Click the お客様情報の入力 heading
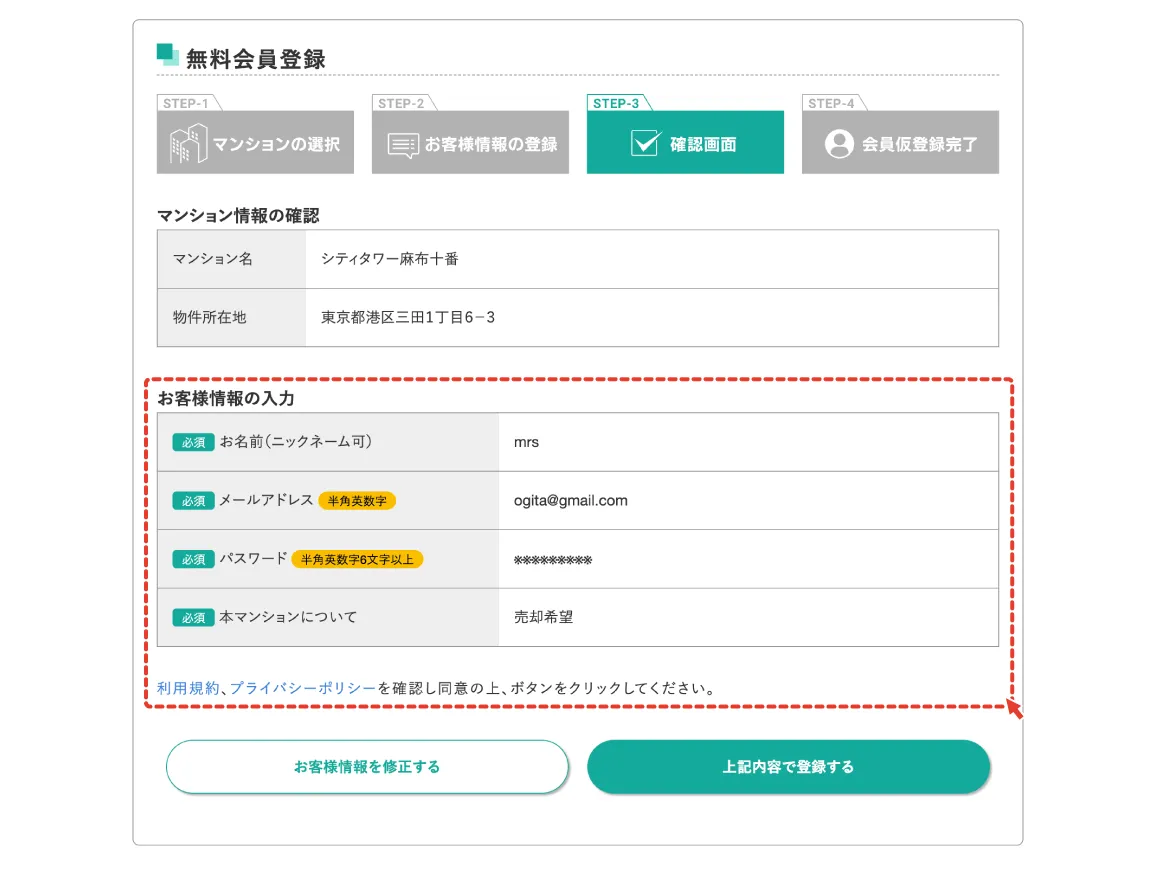The width and height of the screenshot is (1156, 876). click(x=226, y=398)
